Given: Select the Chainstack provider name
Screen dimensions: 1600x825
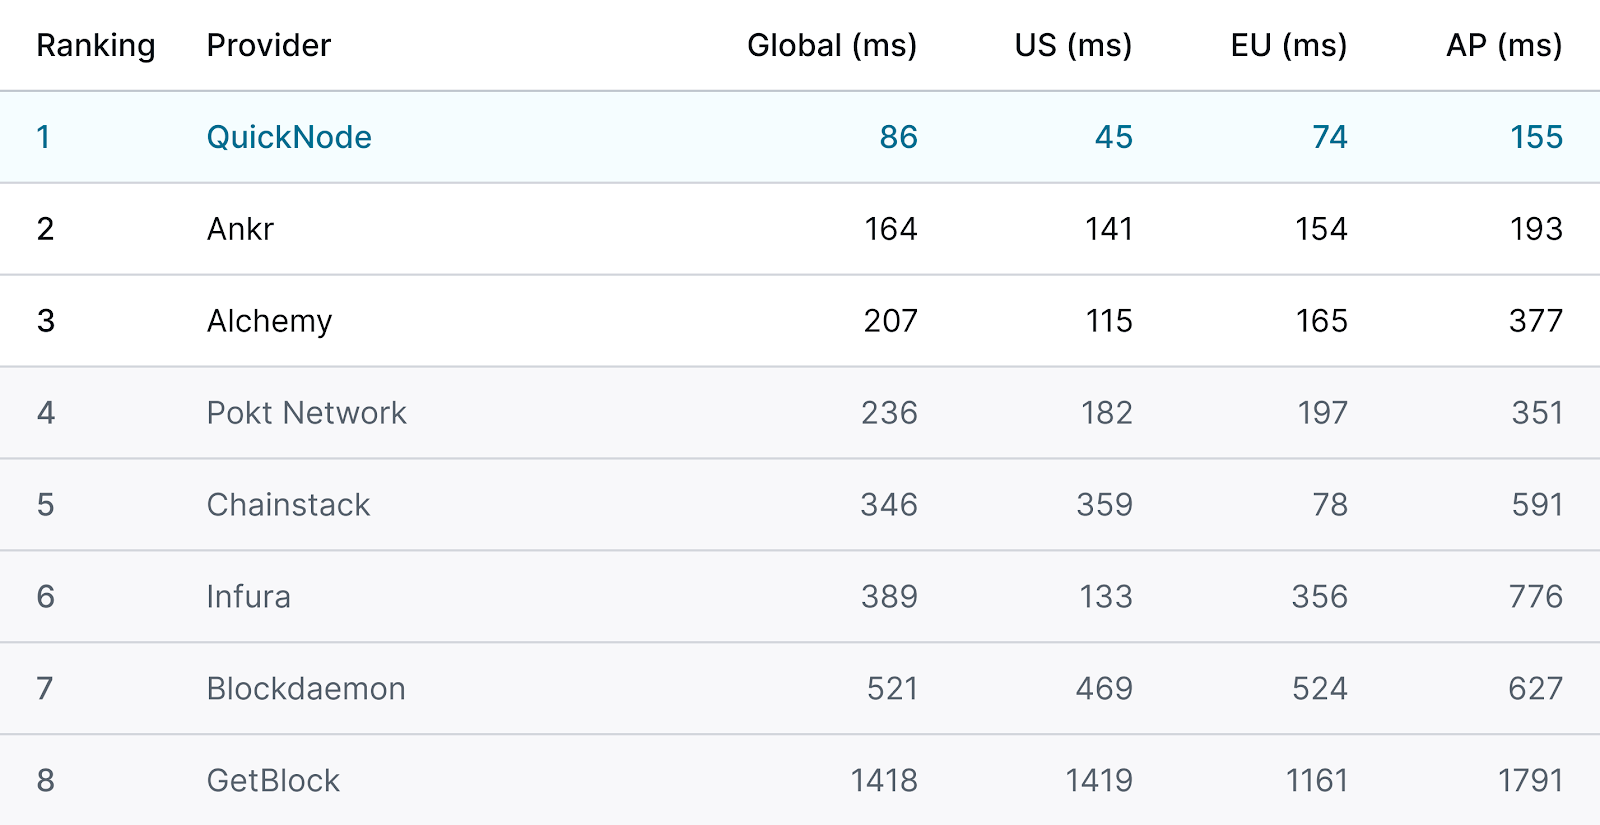Looking at the screenshot, I should click(288, 505).
